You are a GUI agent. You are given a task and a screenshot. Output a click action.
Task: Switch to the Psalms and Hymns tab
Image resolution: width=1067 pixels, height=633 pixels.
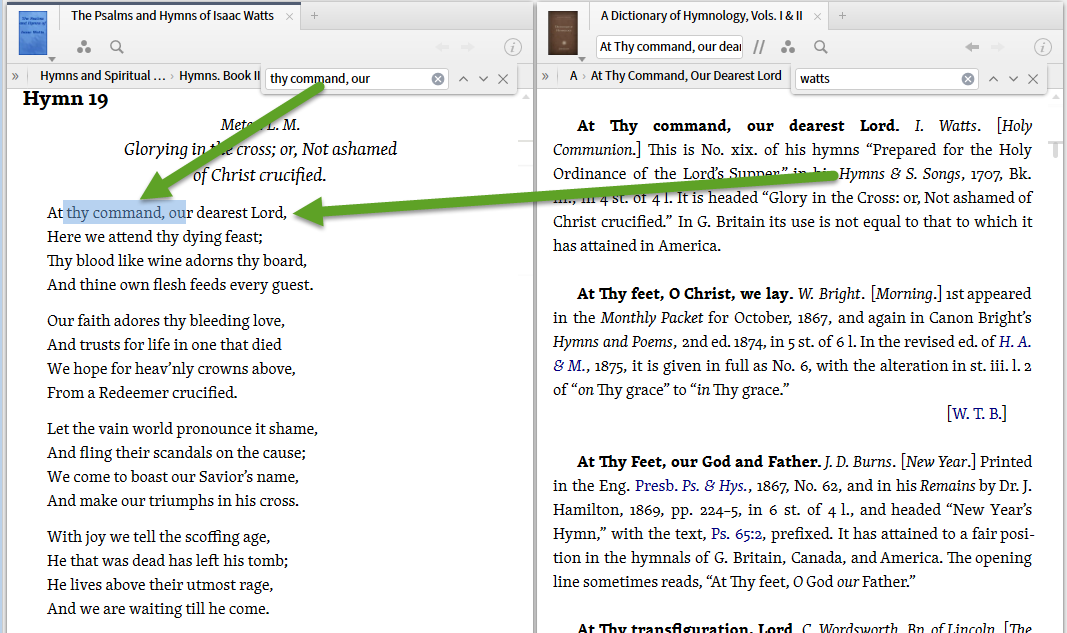coord(170,16)
